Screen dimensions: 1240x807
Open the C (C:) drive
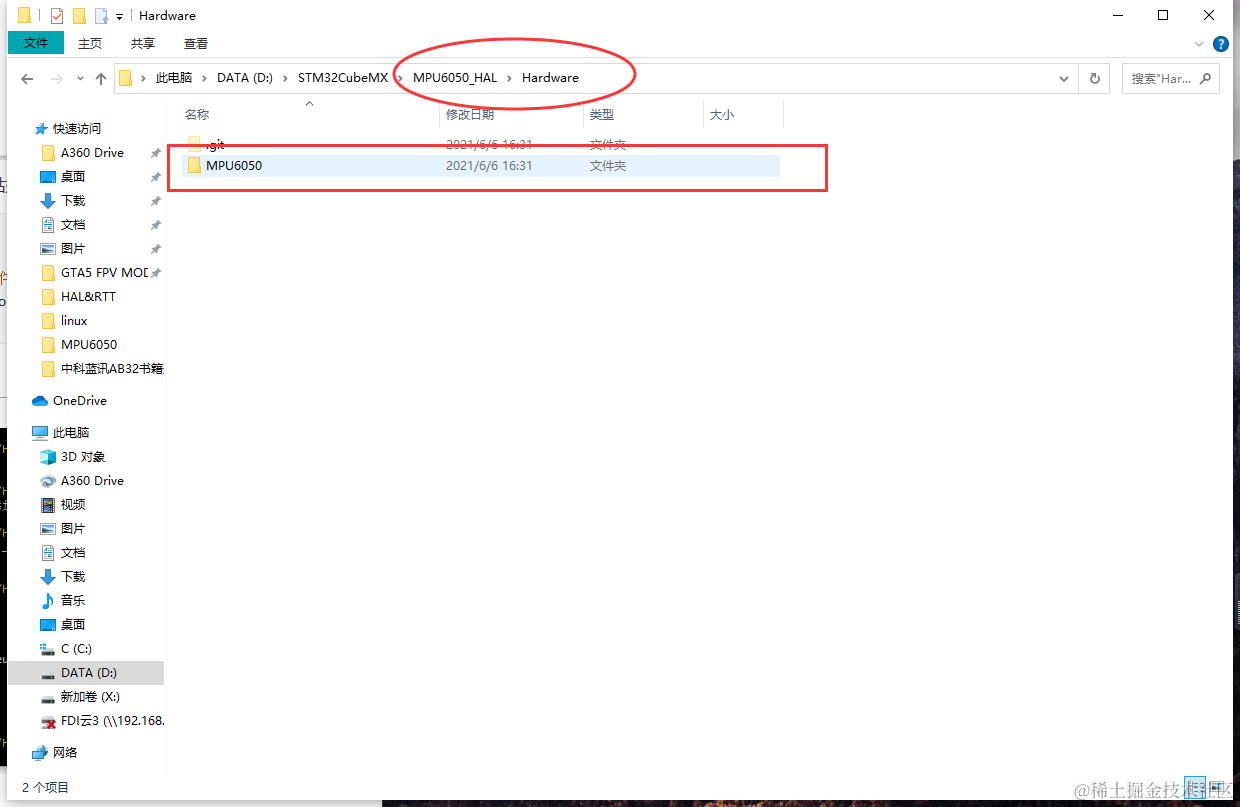(x=76, y=649)
